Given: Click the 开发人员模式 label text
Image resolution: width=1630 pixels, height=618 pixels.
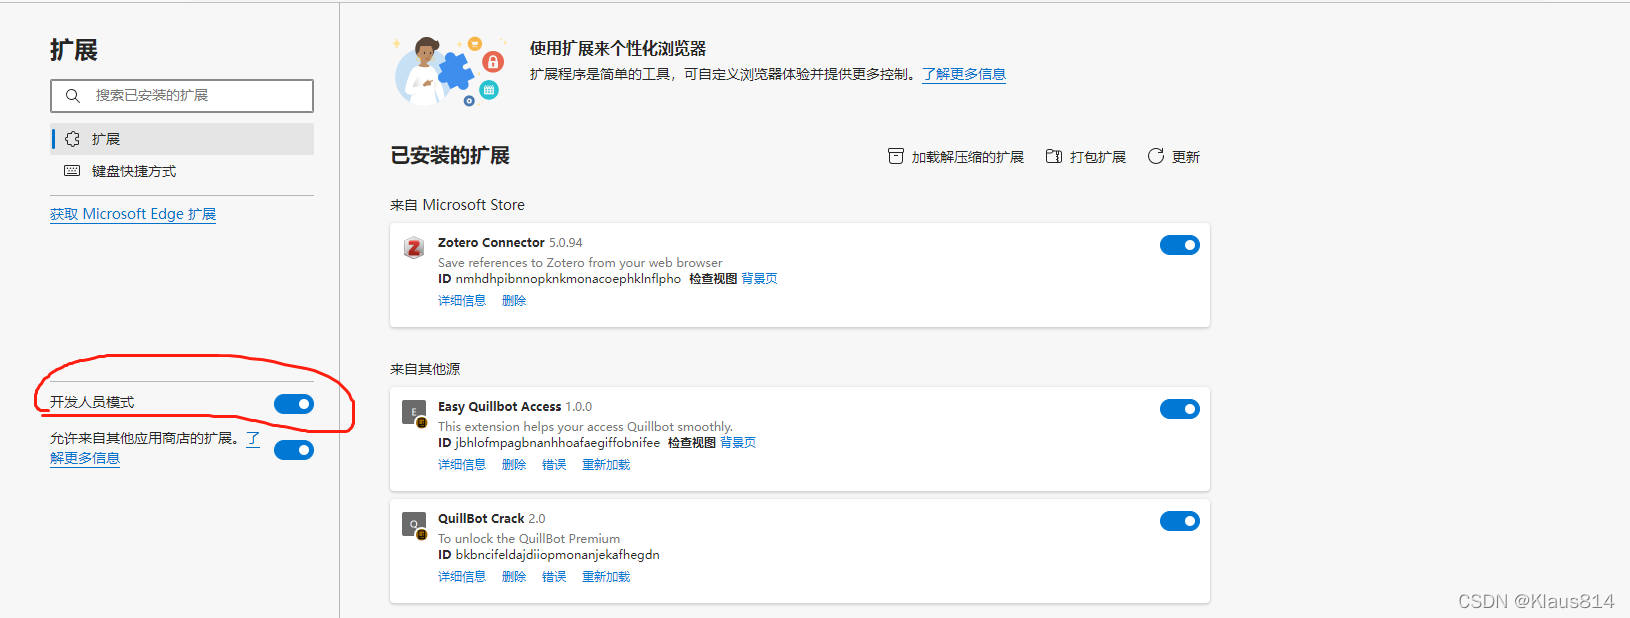Looking at the screenshot, I should [x=92, y=402].
